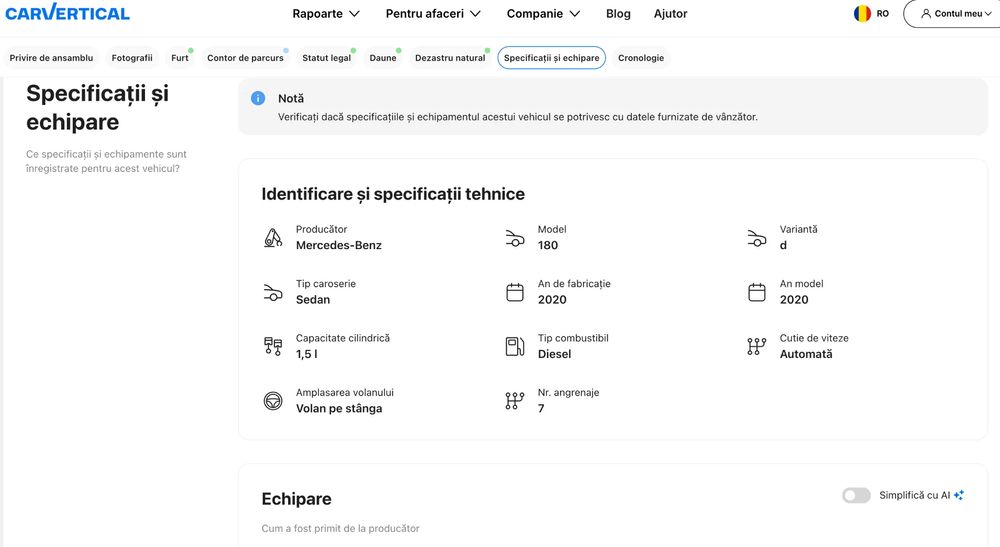Click the carVertical logo
Screen dimensions: 1000x547
(67, 12)
